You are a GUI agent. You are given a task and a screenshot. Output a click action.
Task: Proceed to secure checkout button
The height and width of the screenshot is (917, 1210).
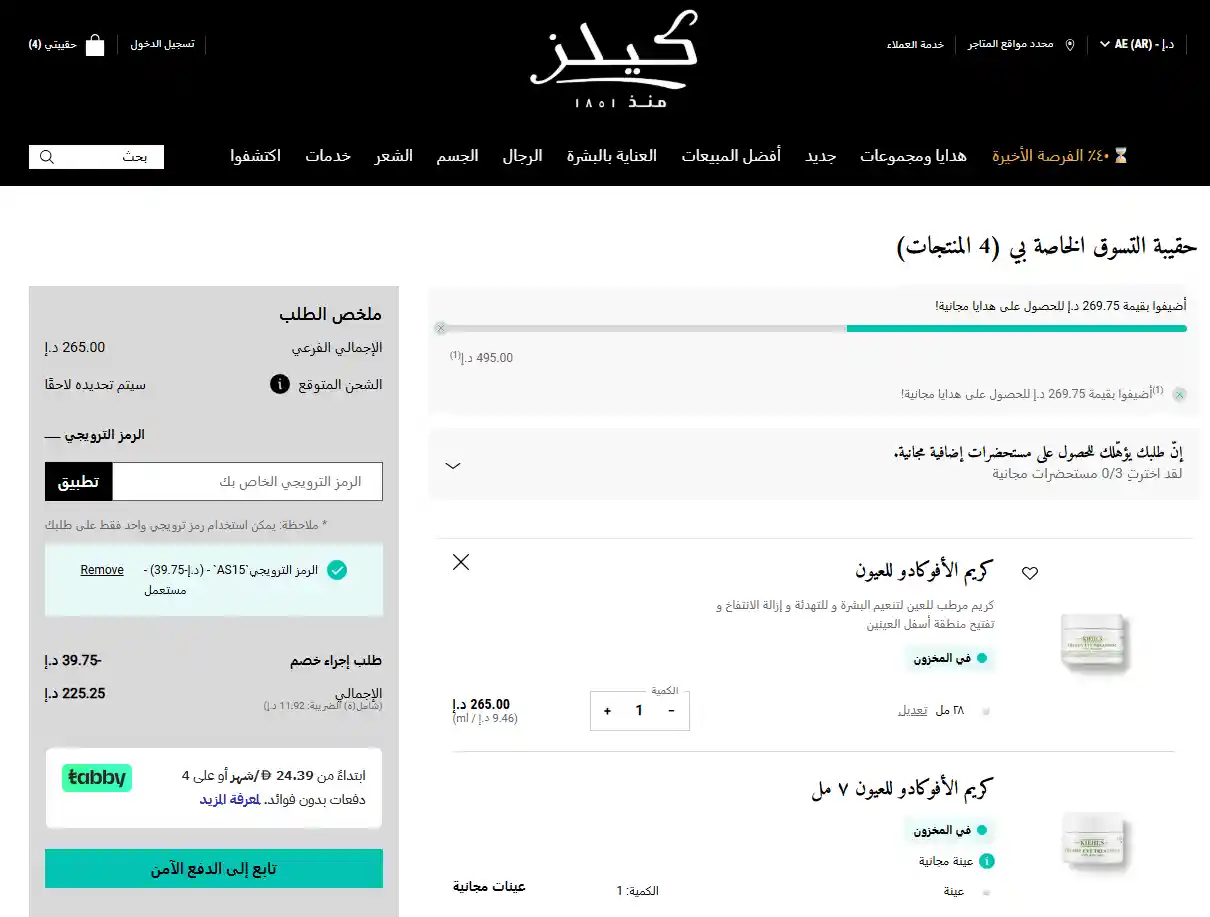click(x=214, y=869)
